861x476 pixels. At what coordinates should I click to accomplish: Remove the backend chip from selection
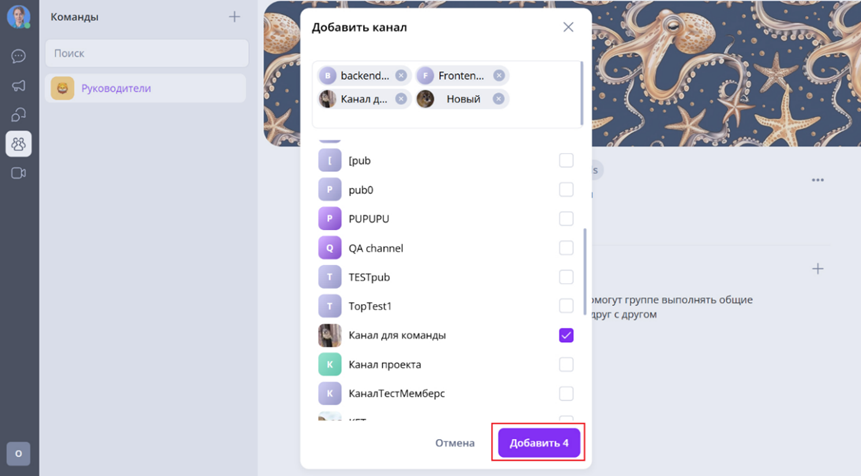tap(401, 76)
